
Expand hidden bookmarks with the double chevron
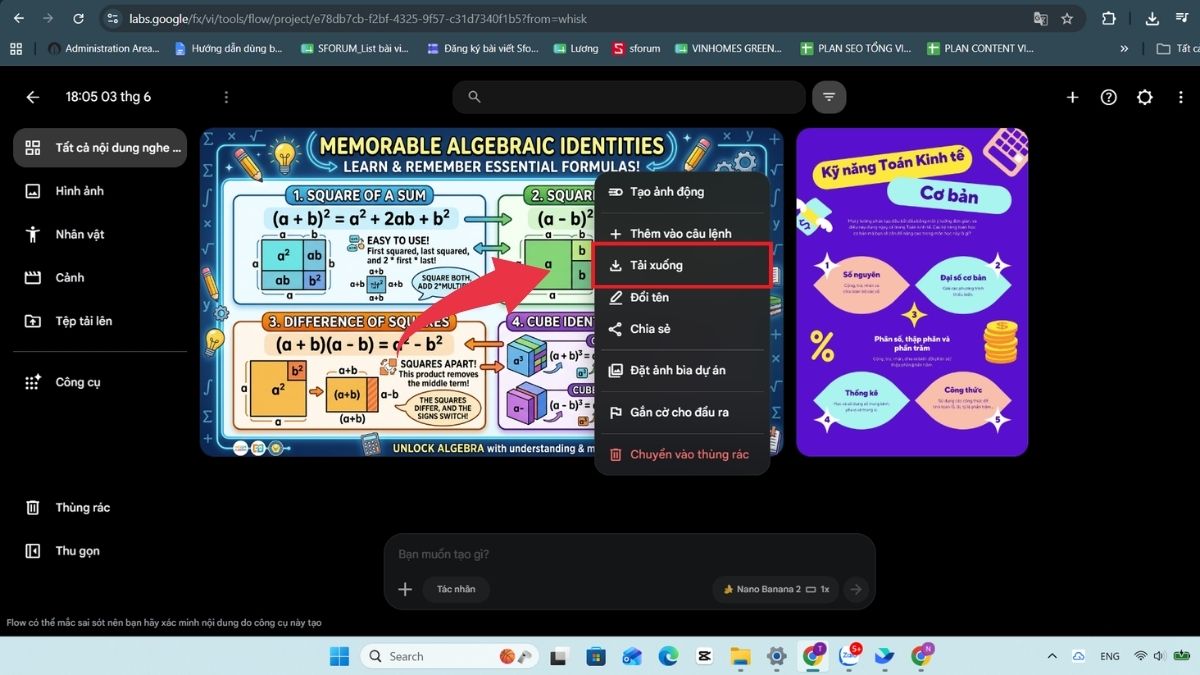[1124, 48]
